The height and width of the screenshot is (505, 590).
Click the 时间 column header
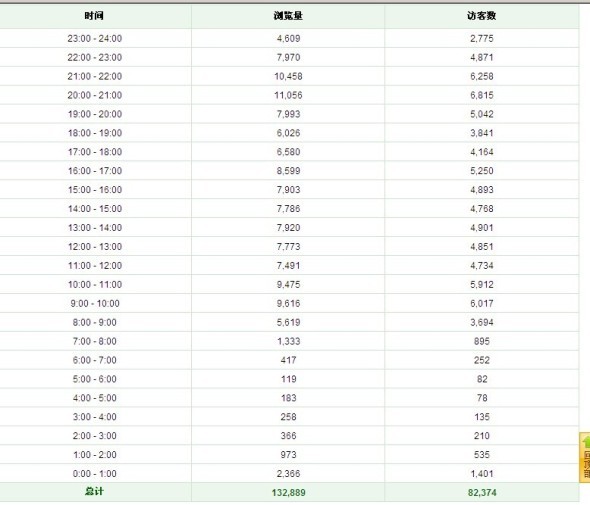[94, 16]
